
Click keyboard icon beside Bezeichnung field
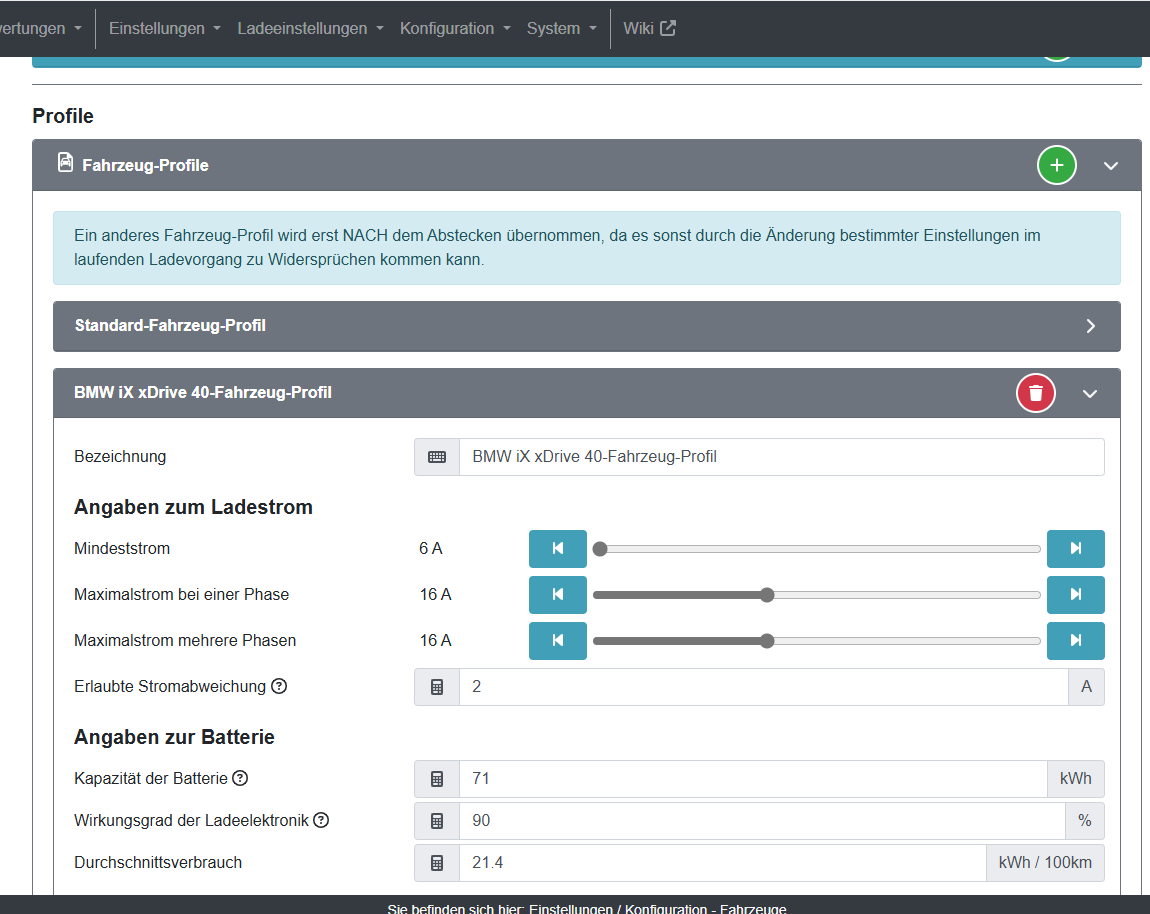pyautogui.click(x=437, y=457)
